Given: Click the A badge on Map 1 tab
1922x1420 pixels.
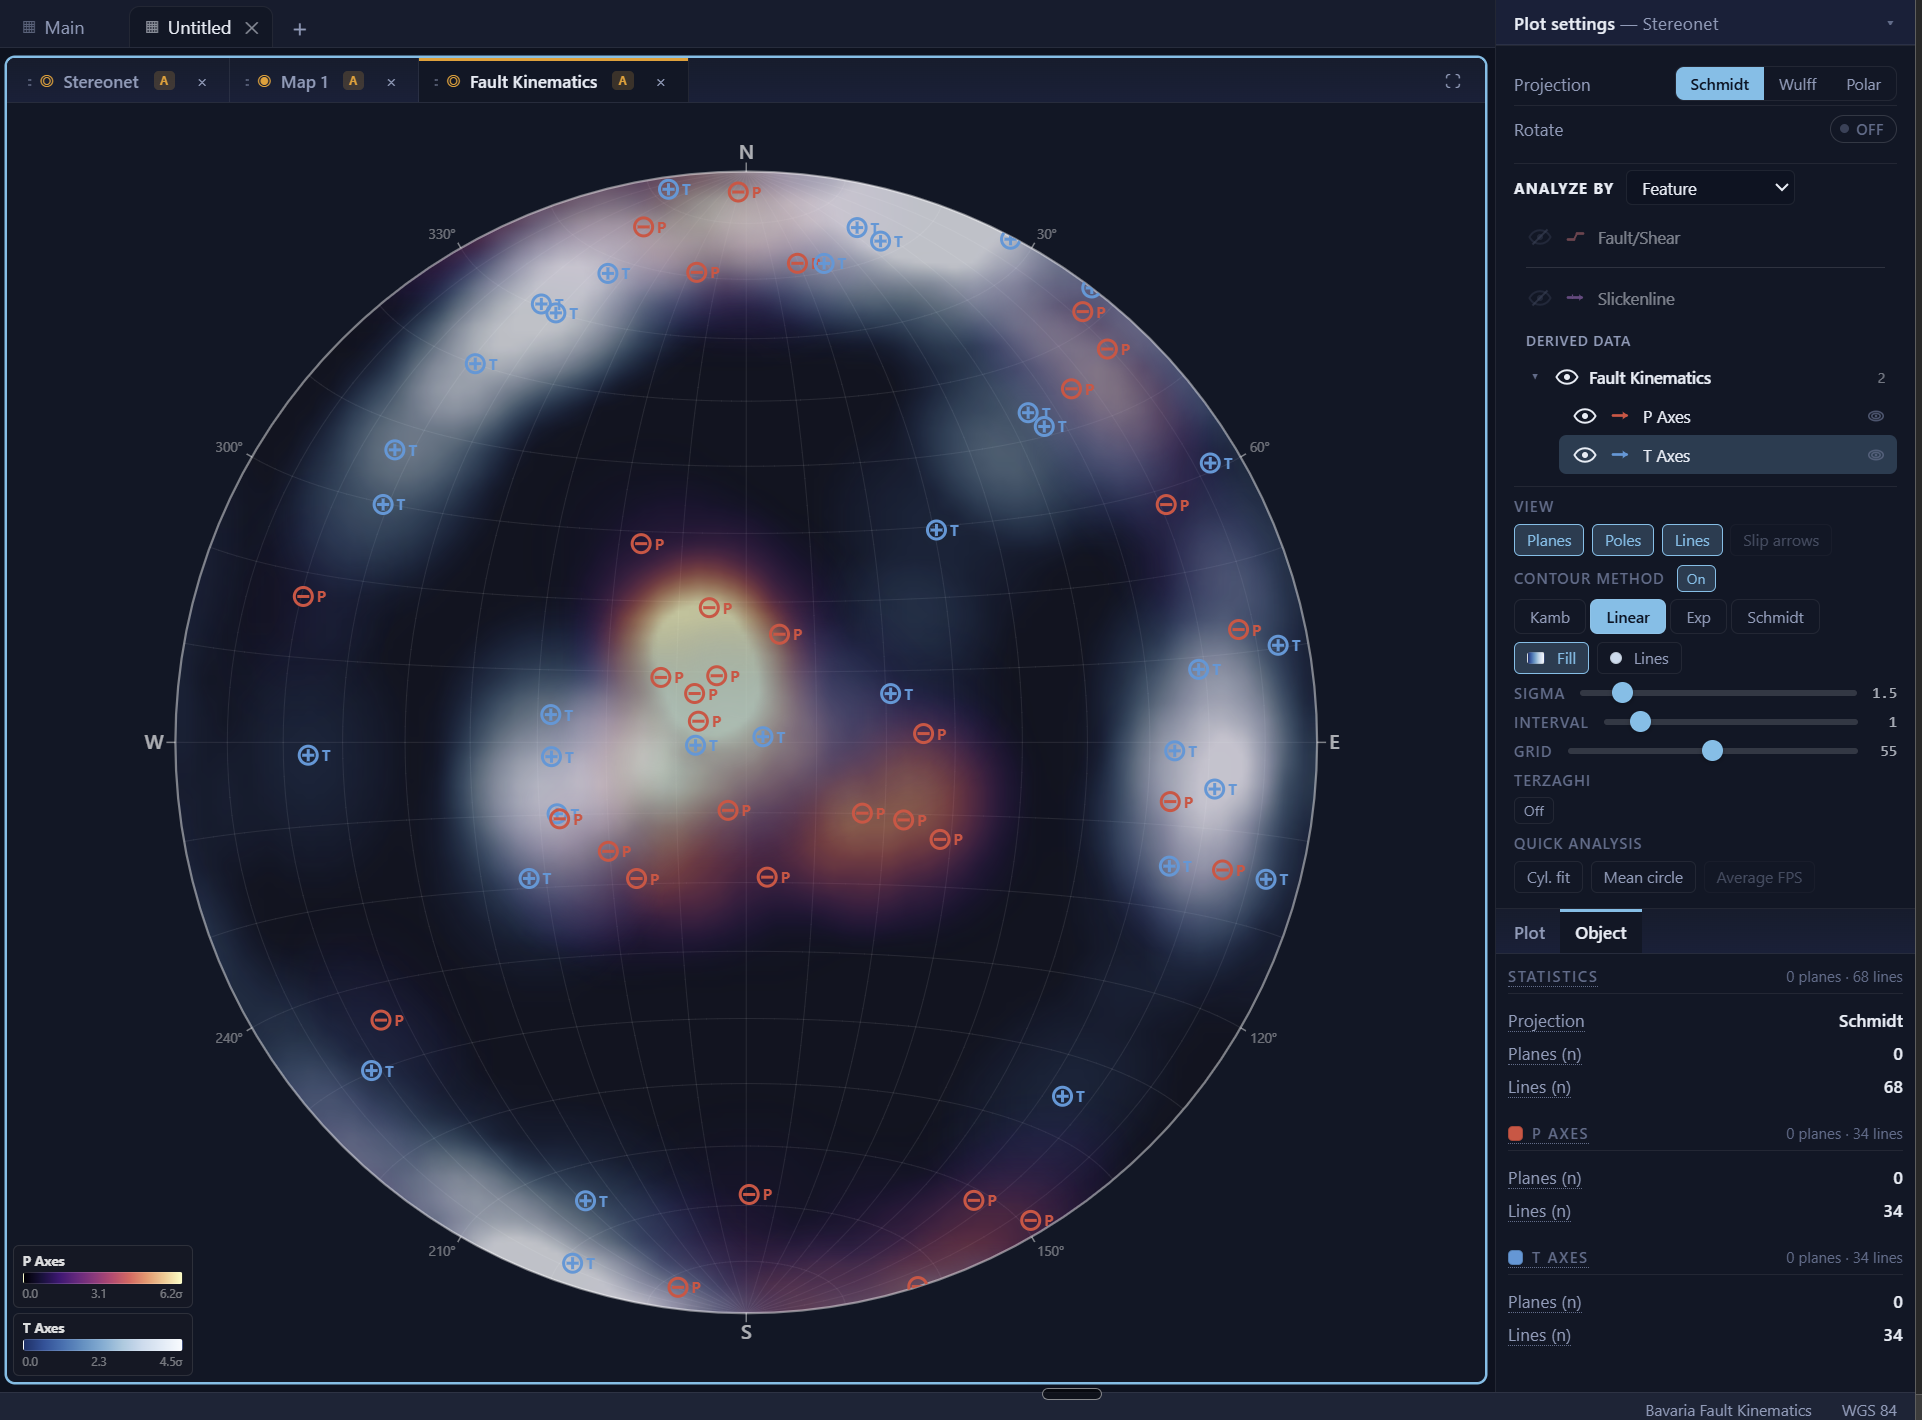Looking at the screenshot, I should pos(353,81).
